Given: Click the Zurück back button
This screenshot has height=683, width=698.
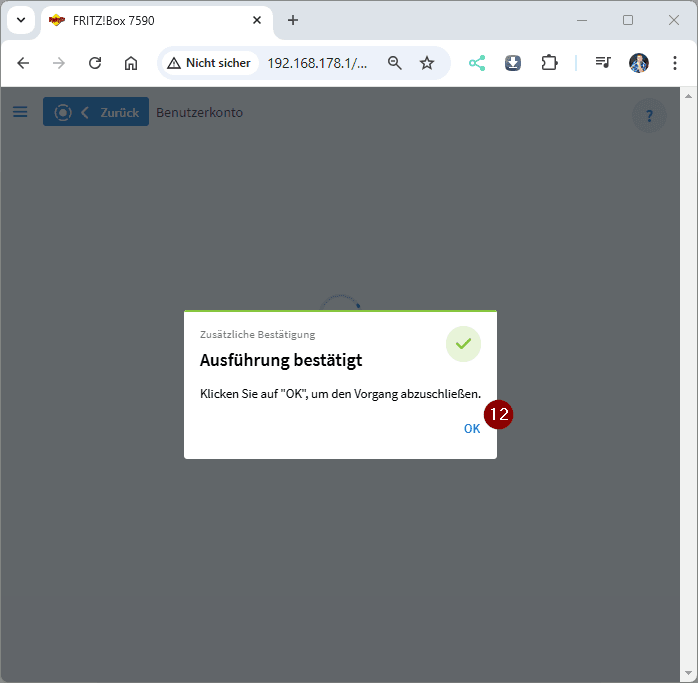Looking at the screenshot, I should coord(96,112).
